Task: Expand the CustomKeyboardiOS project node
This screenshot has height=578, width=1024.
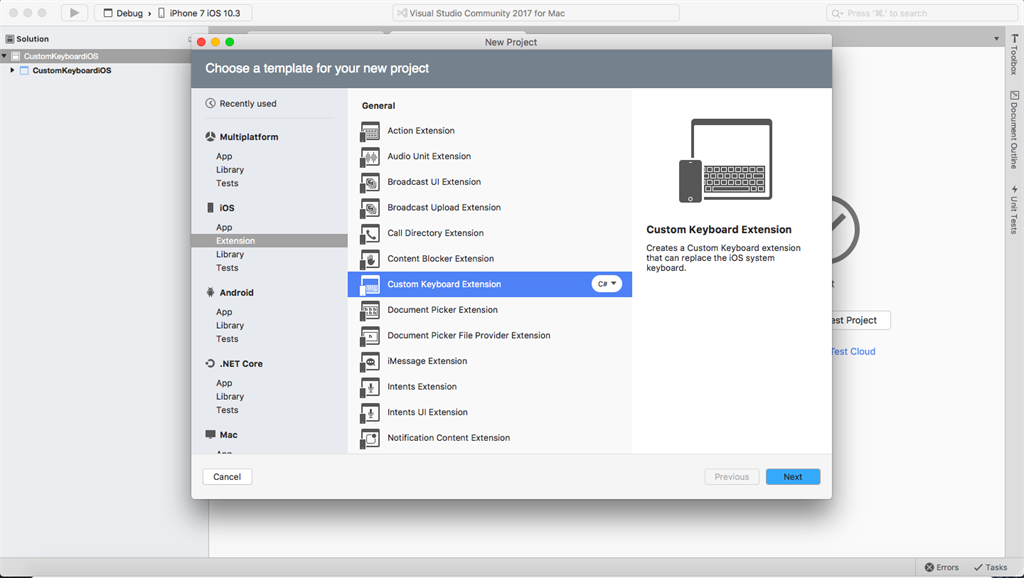Action: click(x=12, y=70)
